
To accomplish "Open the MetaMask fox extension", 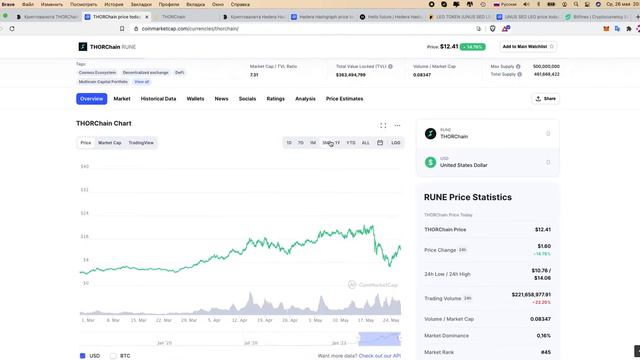I will [x=606, y=29].
